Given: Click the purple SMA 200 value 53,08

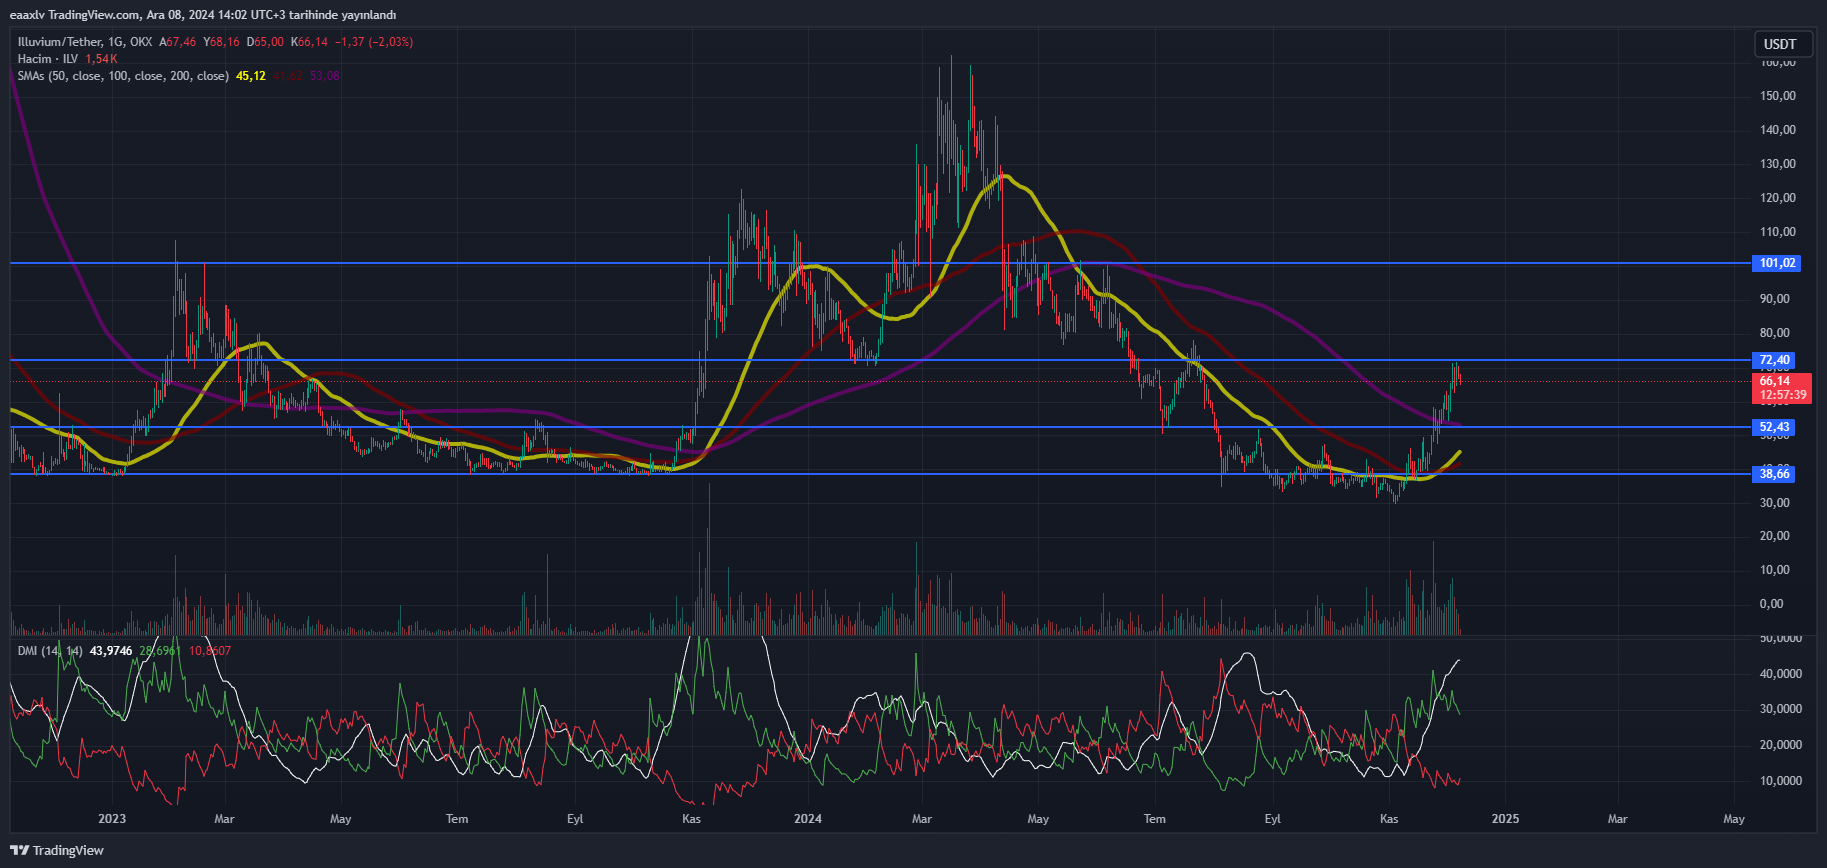Looking at the screenshot, I should [325, 76].
